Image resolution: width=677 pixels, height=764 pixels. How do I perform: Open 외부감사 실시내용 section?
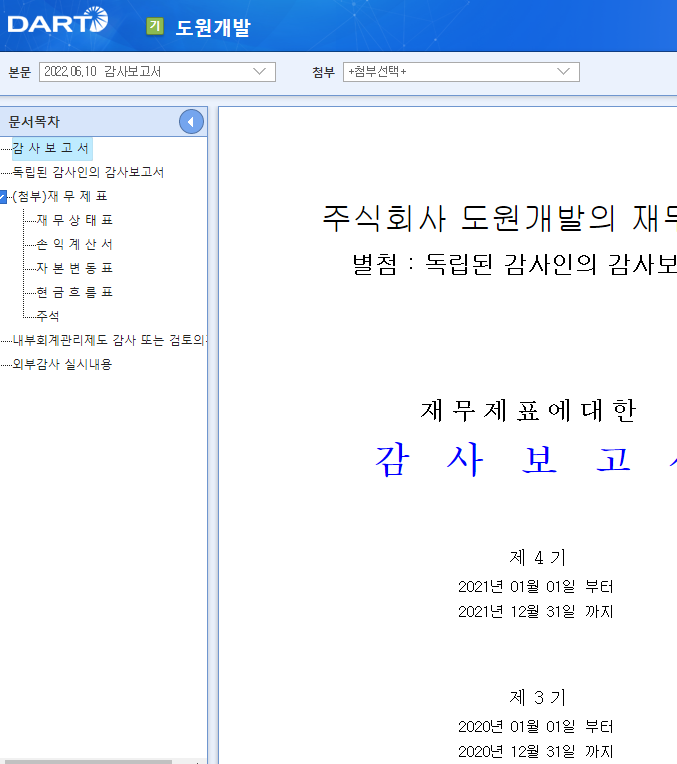62,364
